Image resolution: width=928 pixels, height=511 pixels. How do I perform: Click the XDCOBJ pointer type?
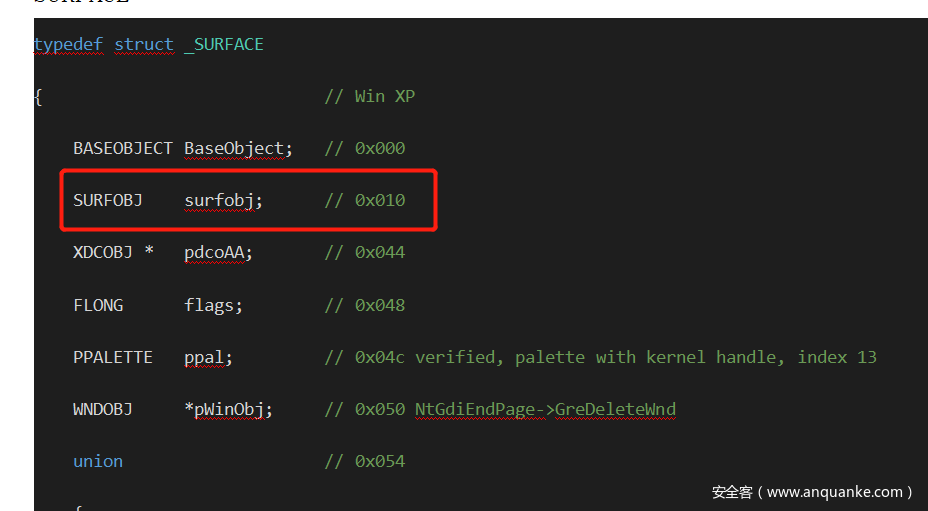(113, 253)
